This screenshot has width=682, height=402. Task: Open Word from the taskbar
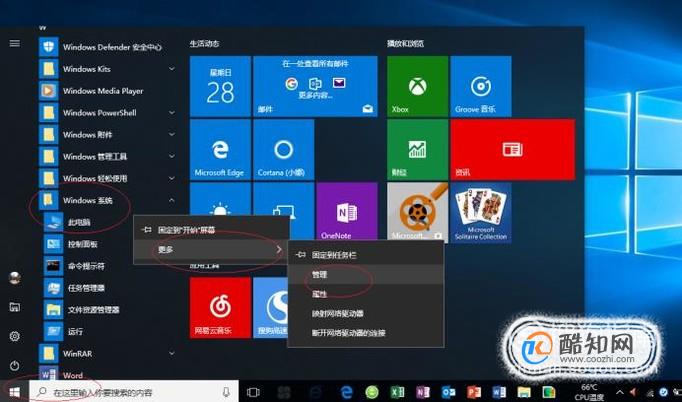499,392
